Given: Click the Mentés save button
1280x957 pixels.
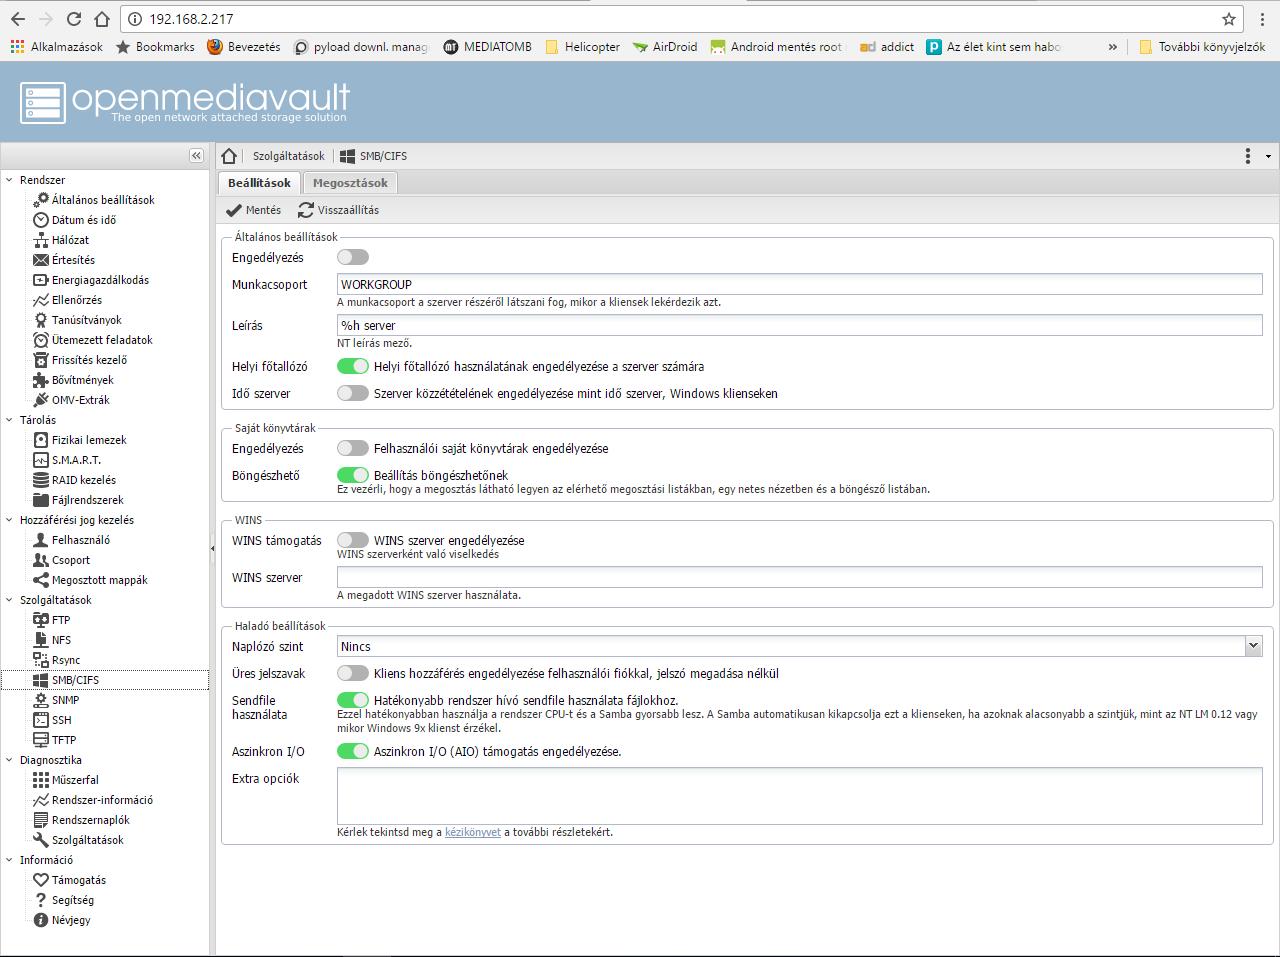Looking at the screenshot, I should (x=254, y=210).
